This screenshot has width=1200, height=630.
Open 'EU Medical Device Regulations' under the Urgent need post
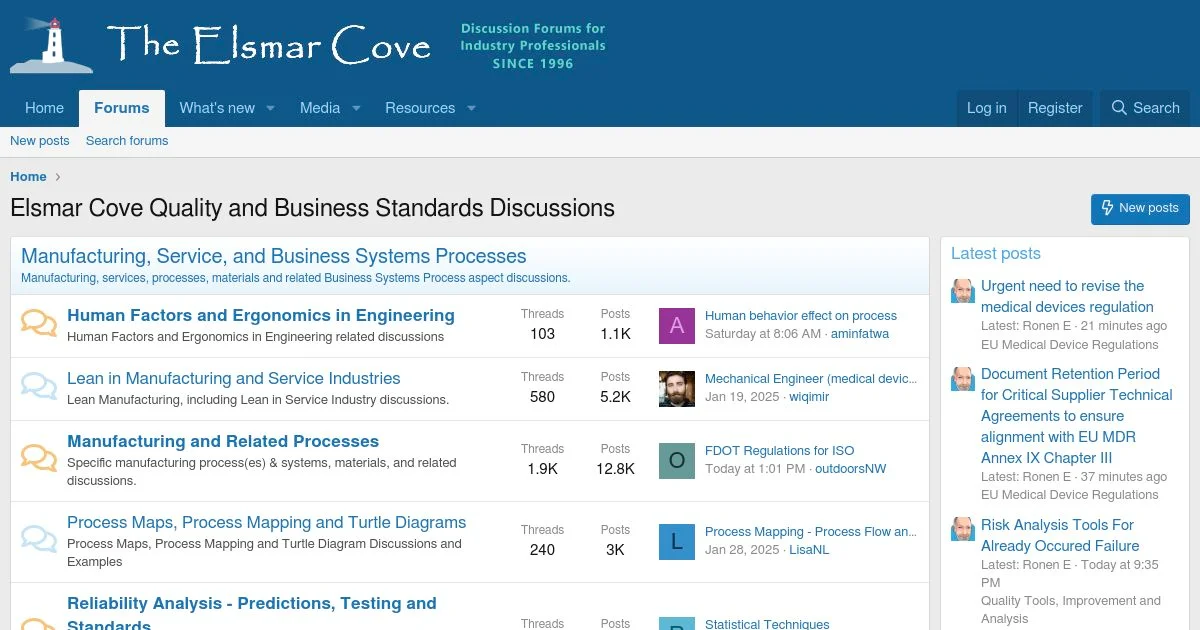1070,345
